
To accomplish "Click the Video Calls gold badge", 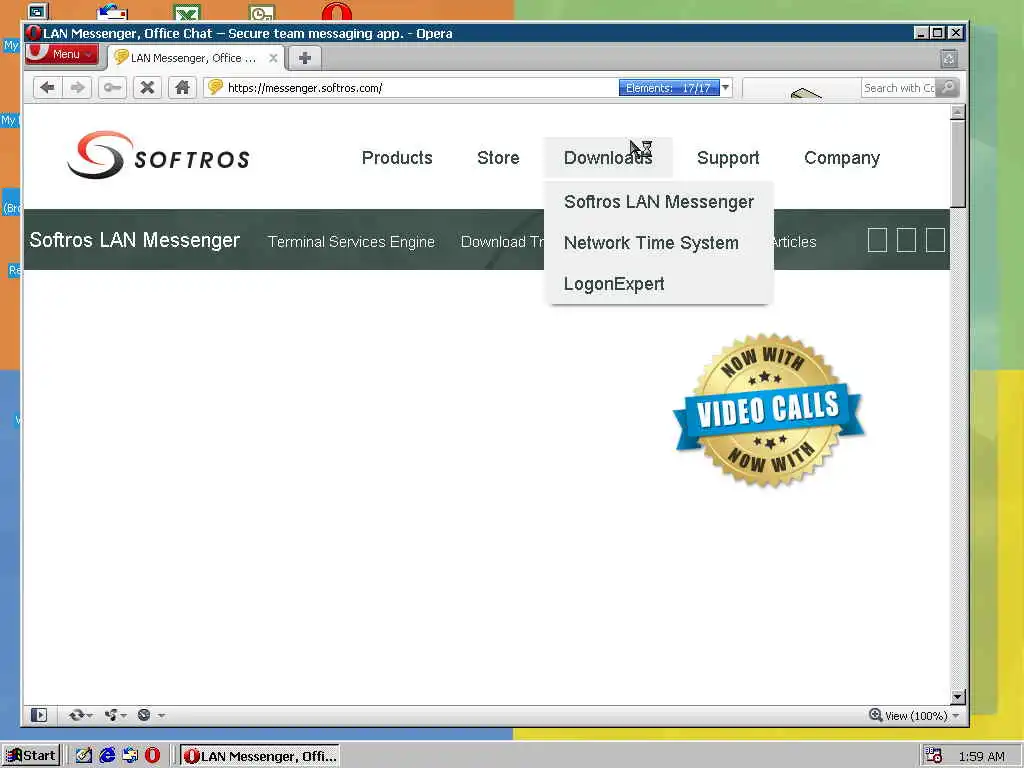I will 769,410.
